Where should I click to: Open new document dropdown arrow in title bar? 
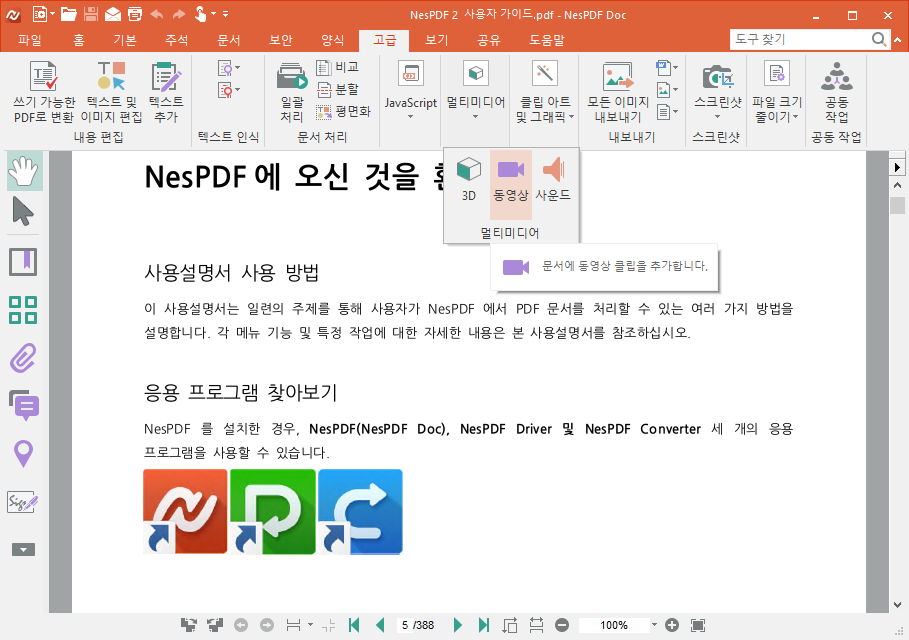pyautogui.click(x=52, y=14)
